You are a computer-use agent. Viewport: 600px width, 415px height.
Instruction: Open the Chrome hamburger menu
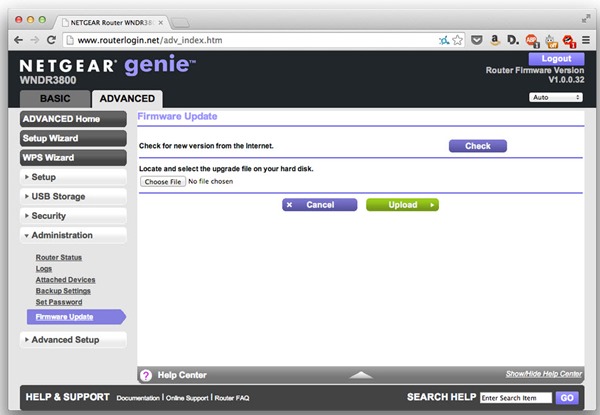(586, 40)
